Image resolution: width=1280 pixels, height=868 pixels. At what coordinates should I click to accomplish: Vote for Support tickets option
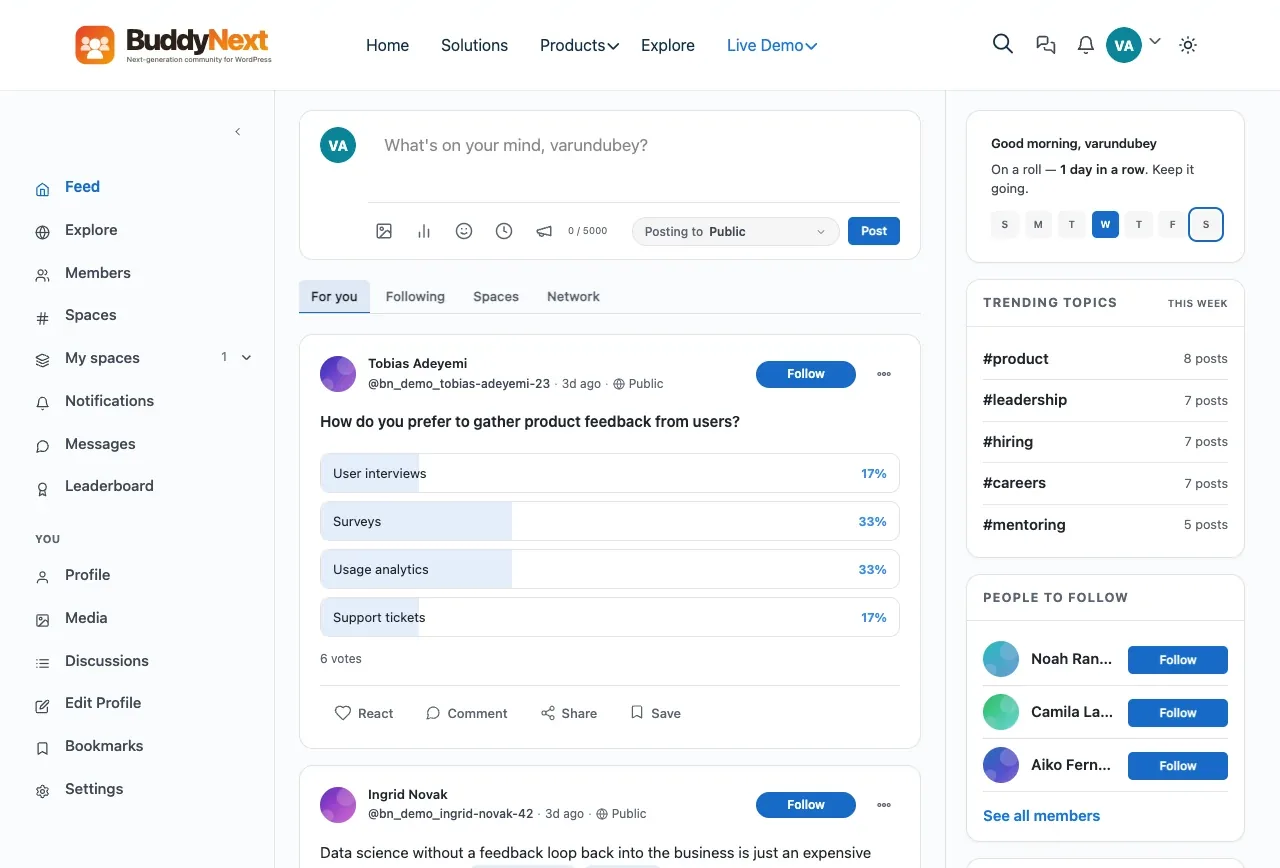pos(610,617)
